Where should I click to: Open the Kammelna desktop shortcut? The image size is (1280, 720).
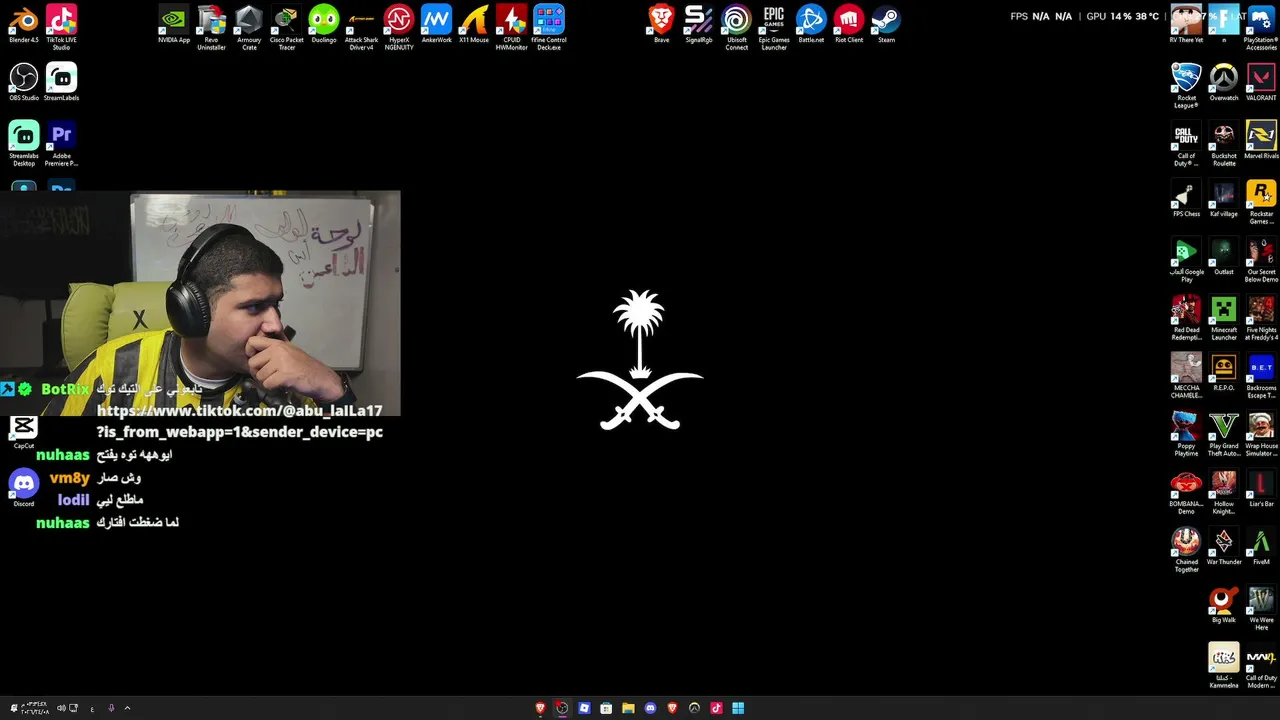1224,666
